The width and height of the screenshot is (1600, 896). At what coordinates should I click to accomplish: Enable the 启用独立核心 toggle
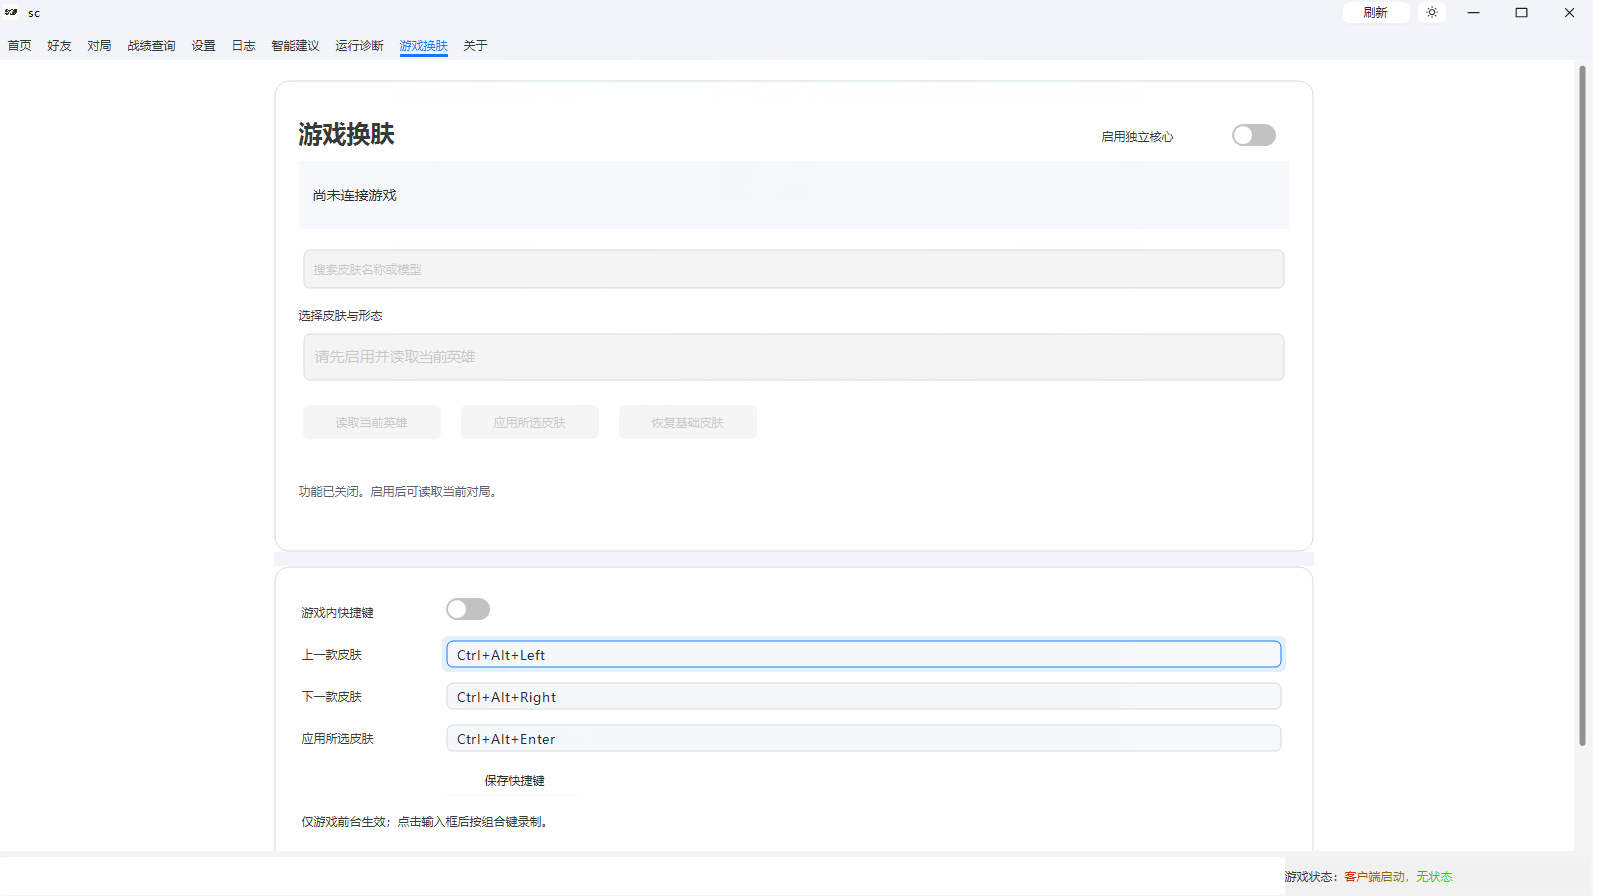click(1254, 135)
